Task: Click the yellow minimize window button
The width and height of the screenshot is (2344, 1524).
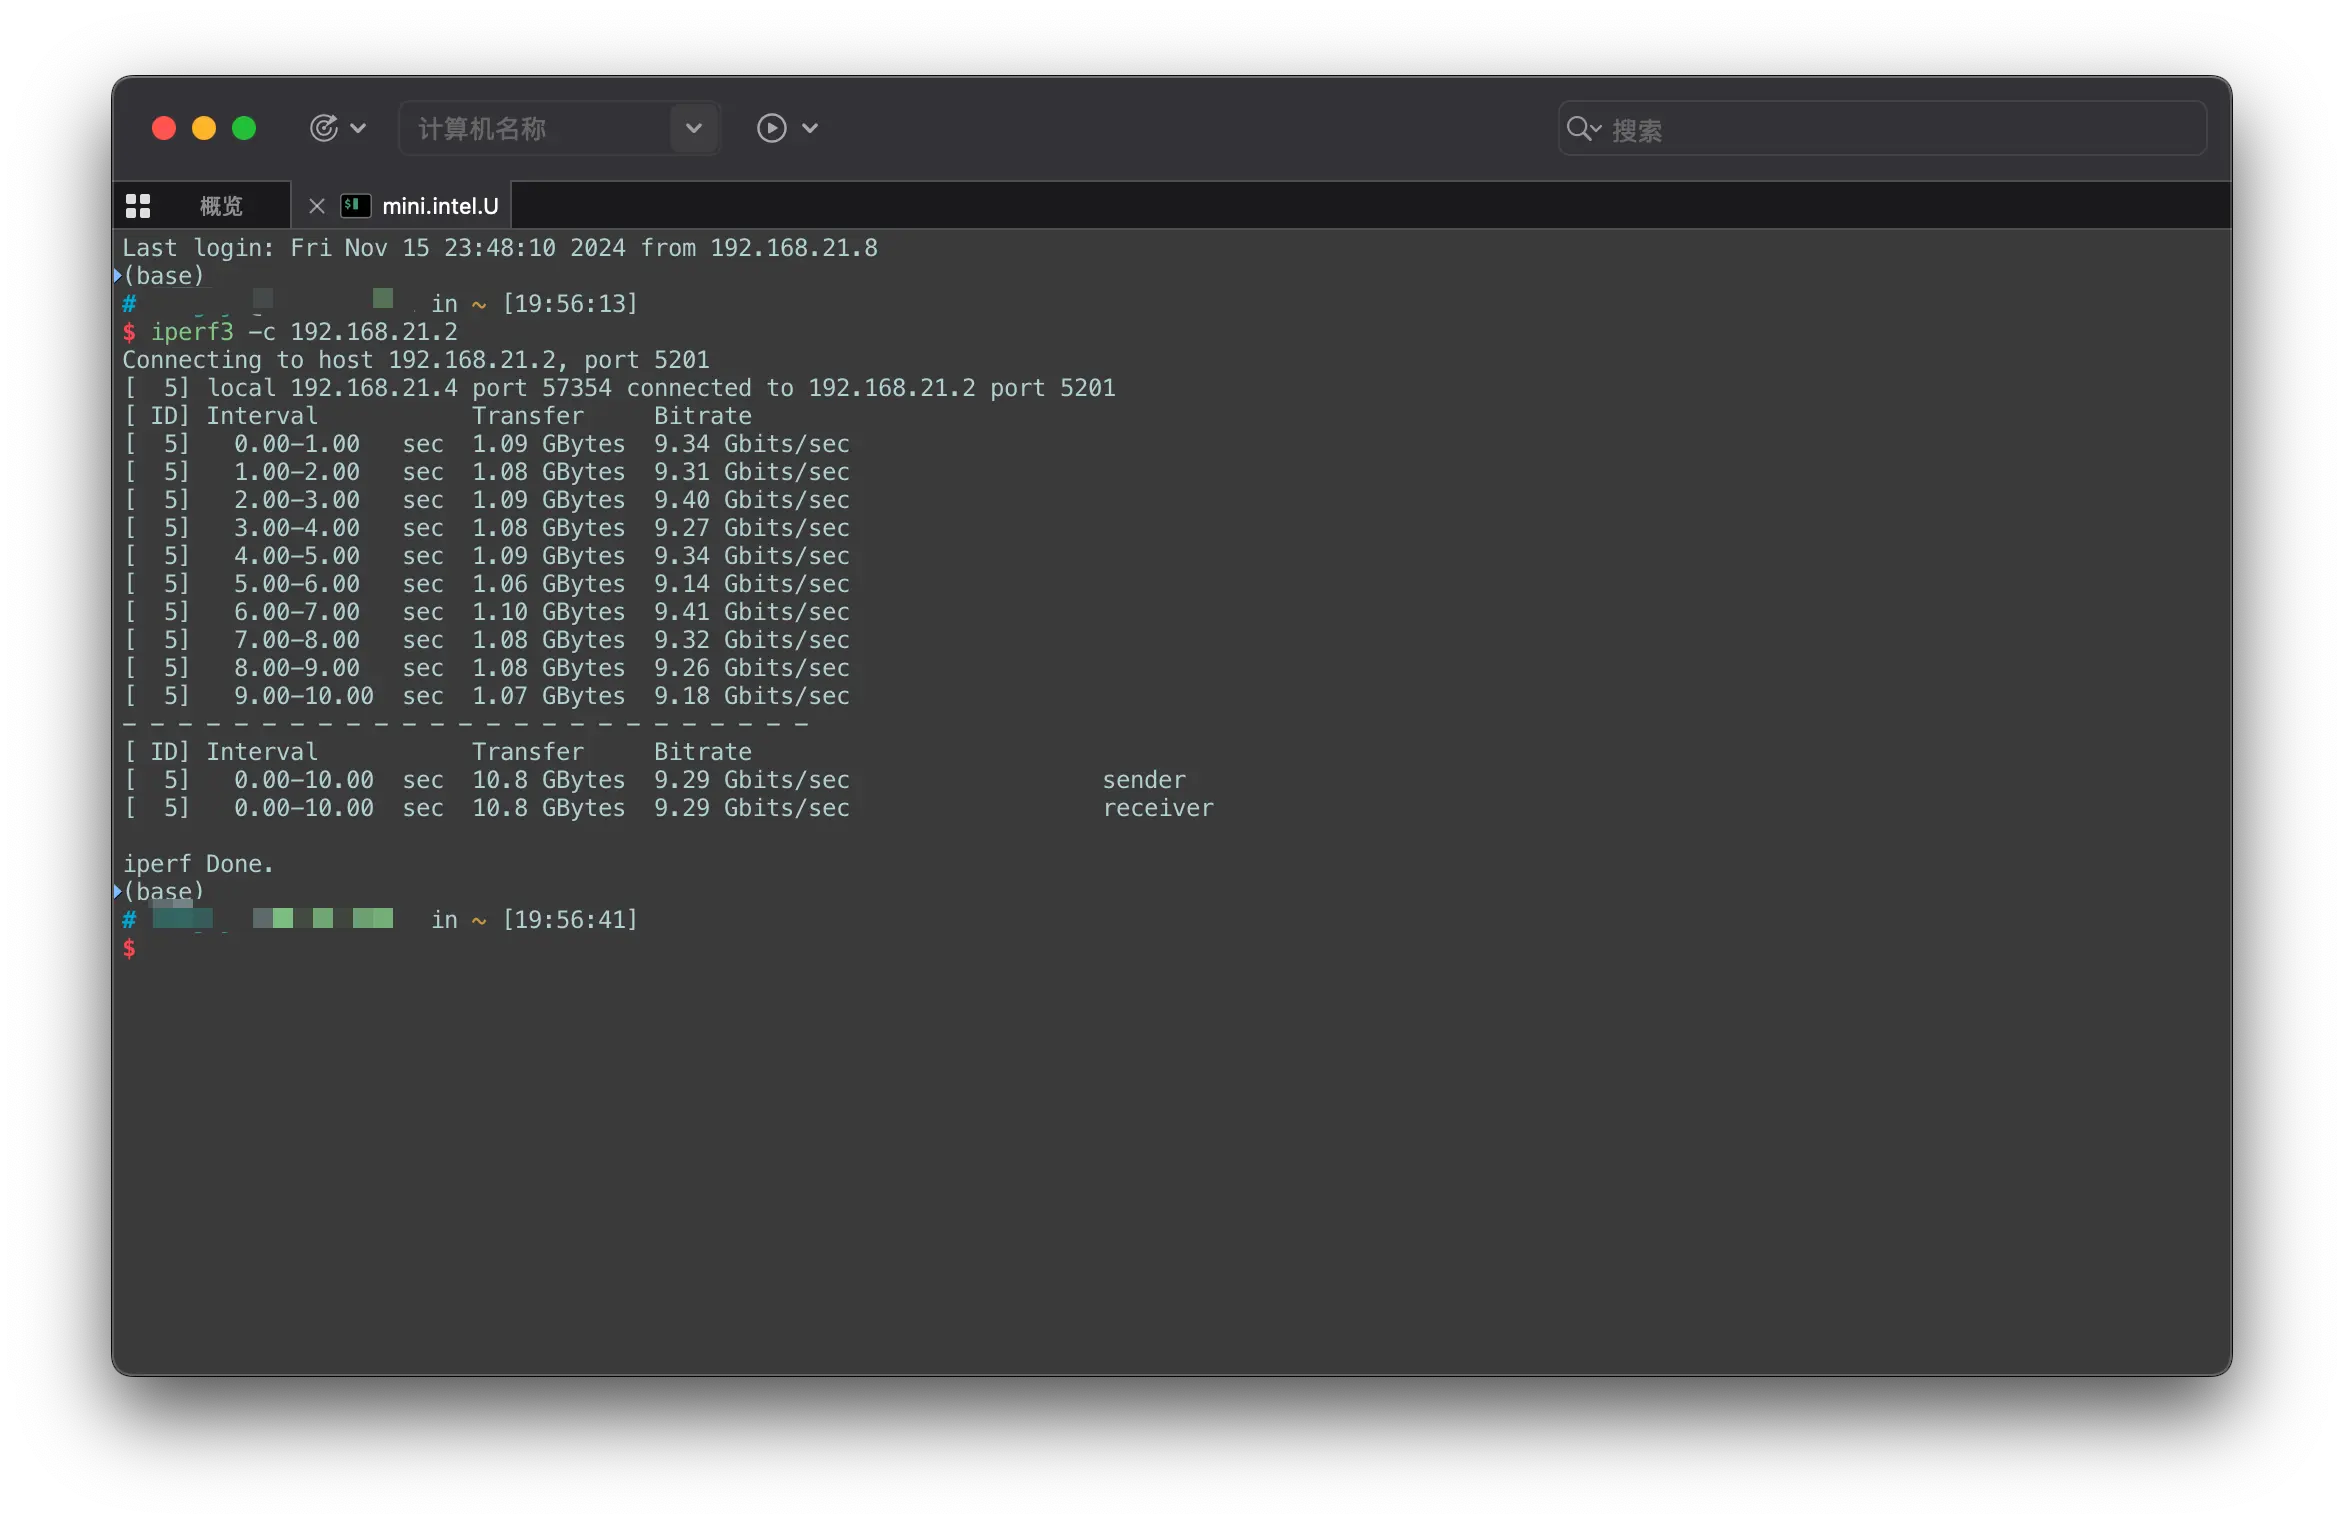Action: (204, 128)
